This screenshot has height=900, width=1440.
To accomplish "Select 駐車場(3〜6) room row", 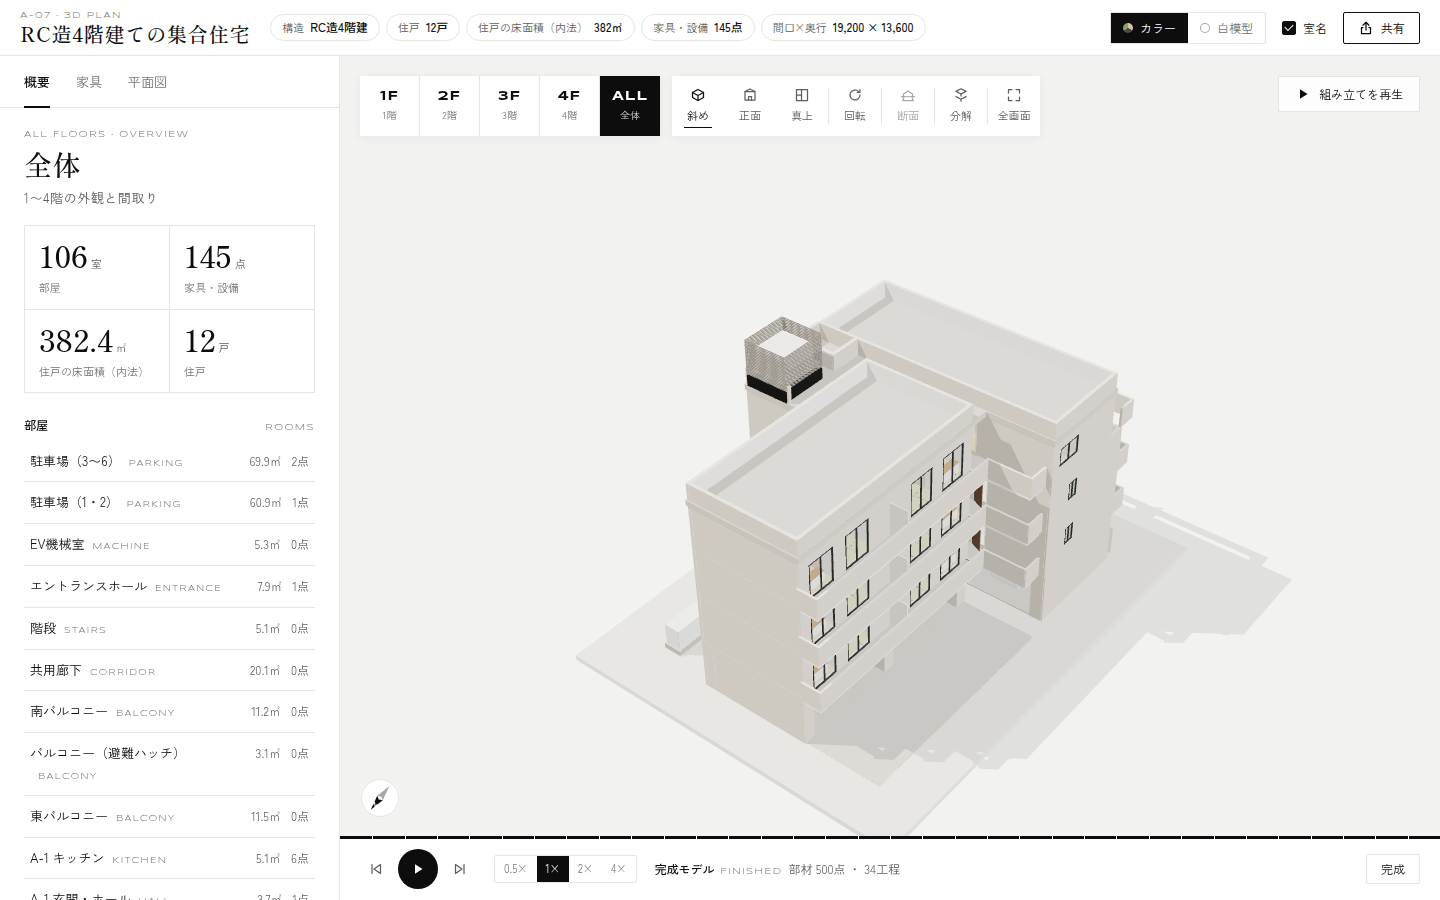I will pos(169,461).
